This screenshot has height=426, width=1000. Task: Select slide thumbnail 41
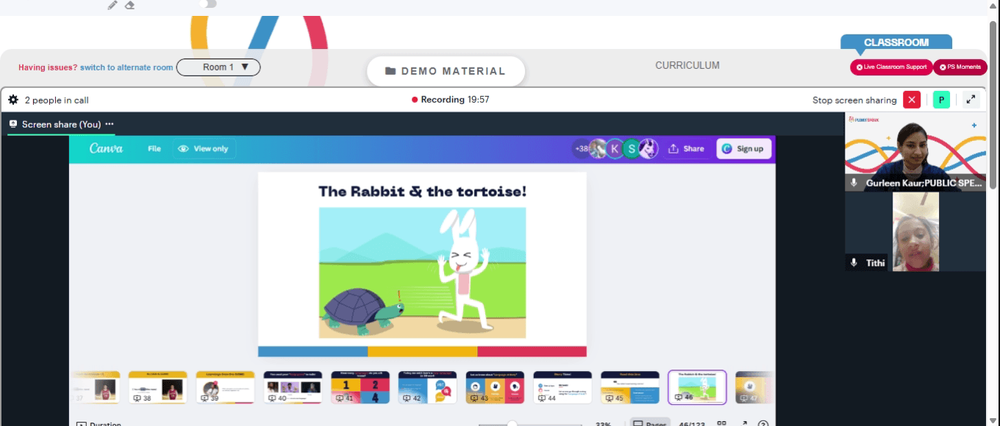tap(360, 387)
